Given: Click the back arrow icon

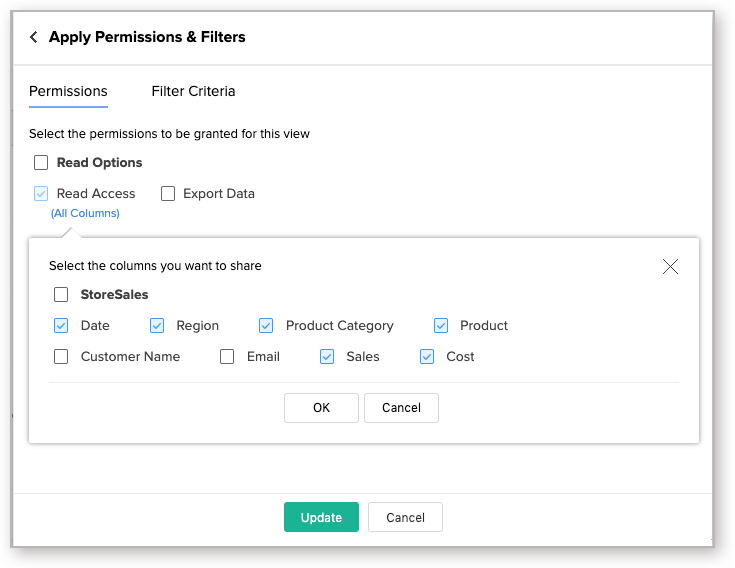Looking at the screenshot, I should pyautogui.click(x=34, y=37).
